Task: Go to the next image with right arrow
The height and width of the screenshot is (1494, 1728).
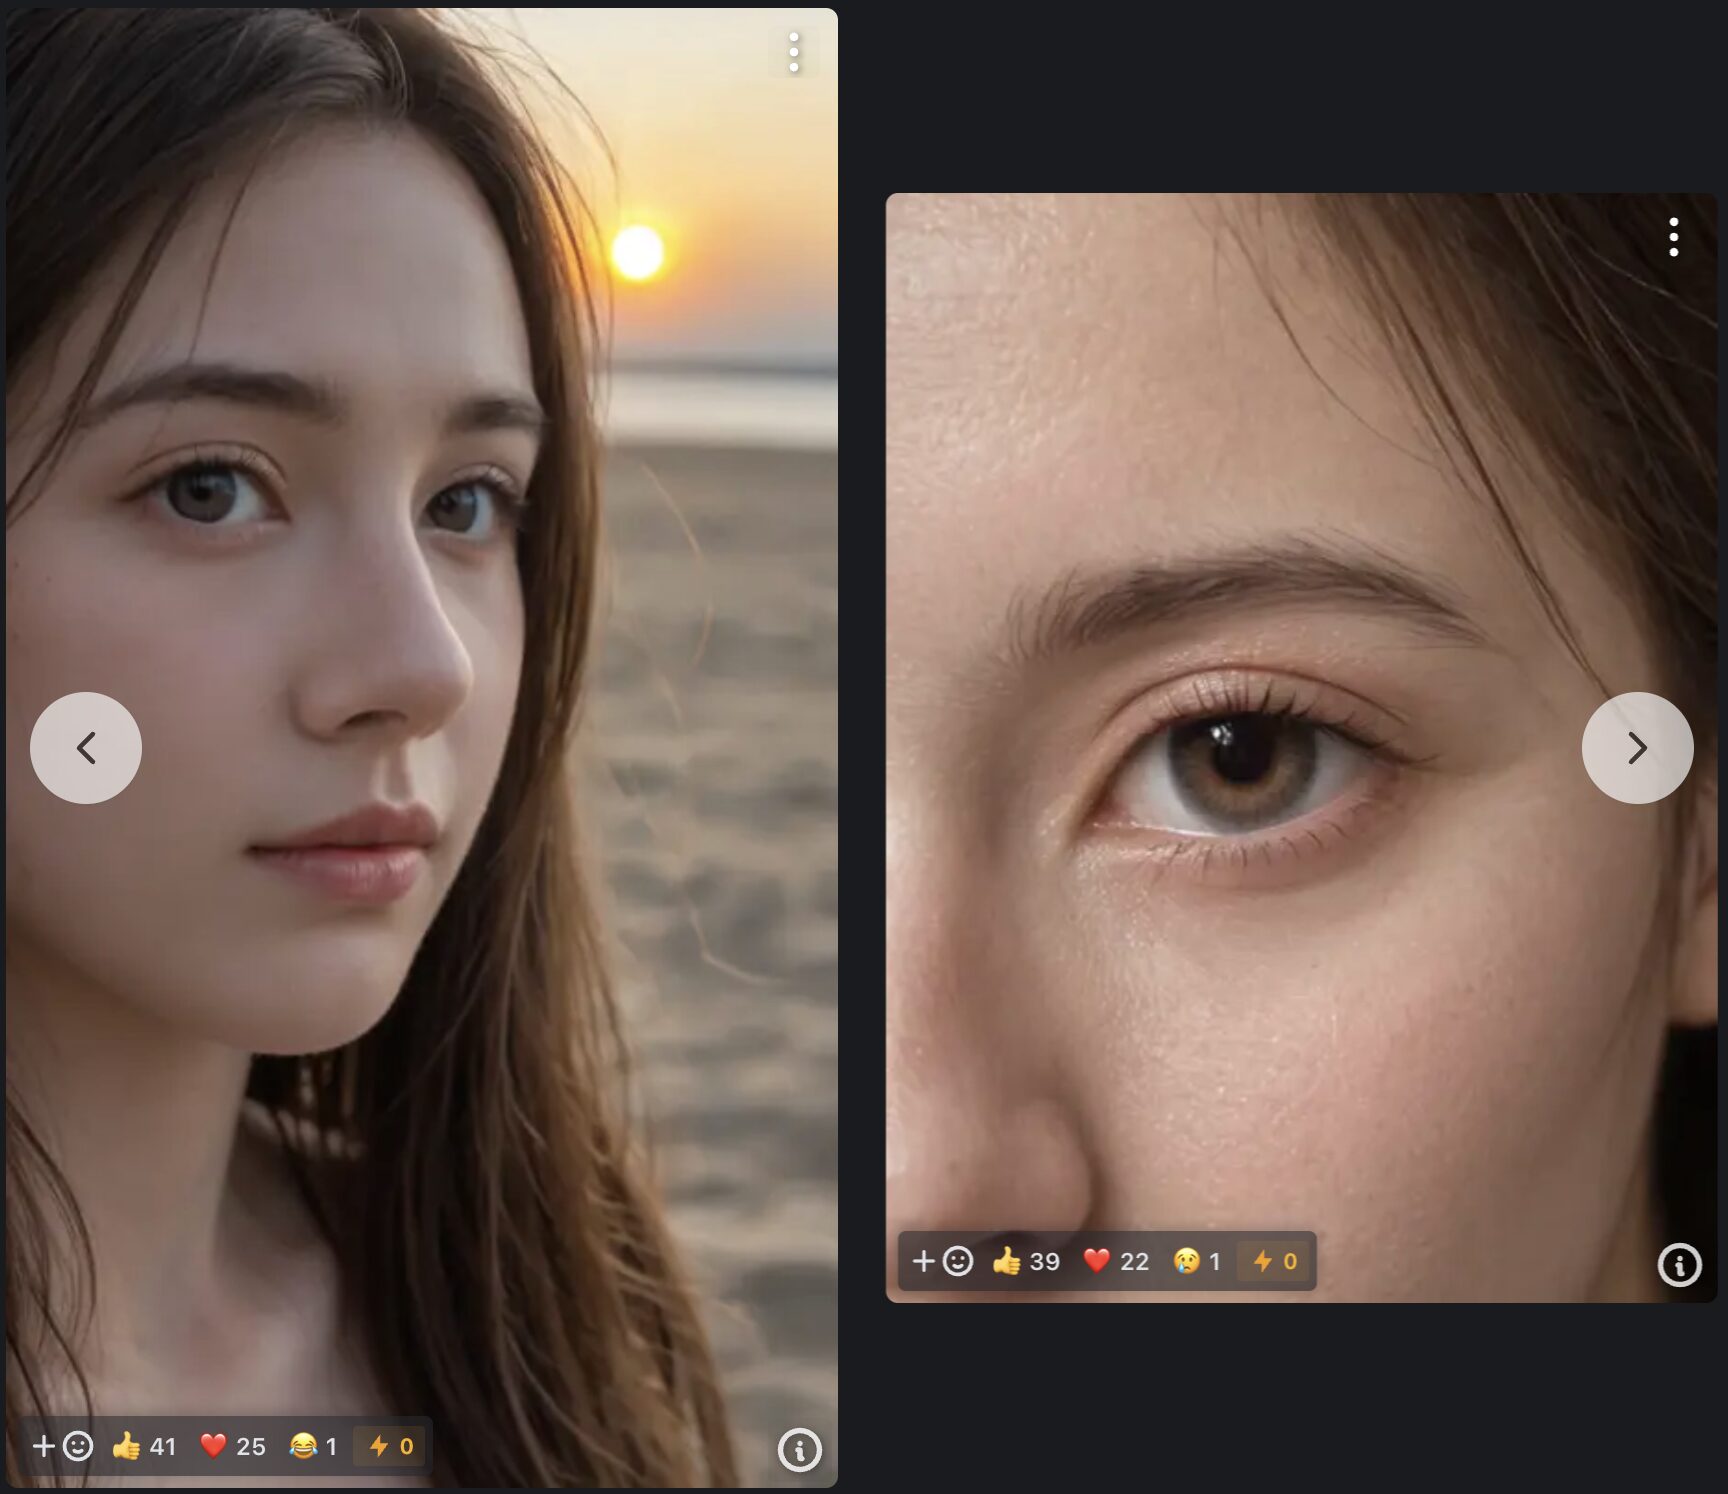Action: click(1637, 748)
